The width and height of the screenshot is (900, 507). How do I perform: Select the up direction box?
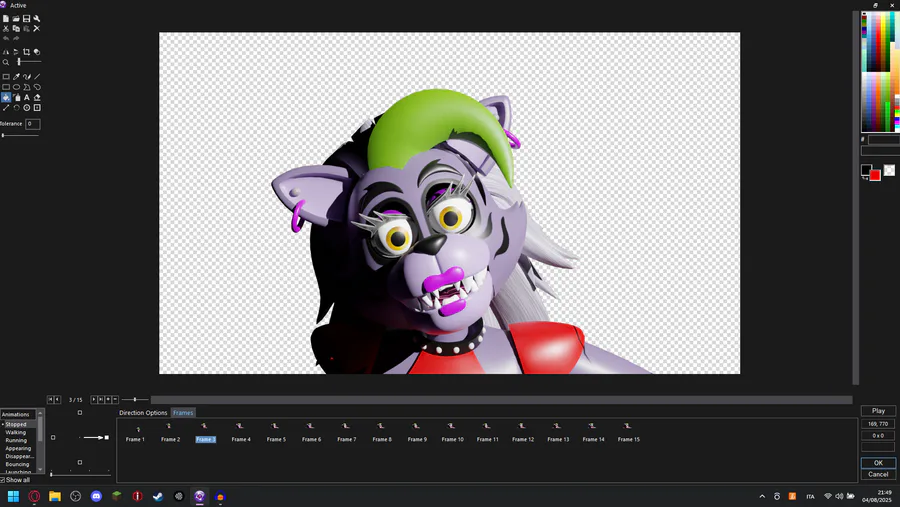pyautogui.click(x=80, y=413)
